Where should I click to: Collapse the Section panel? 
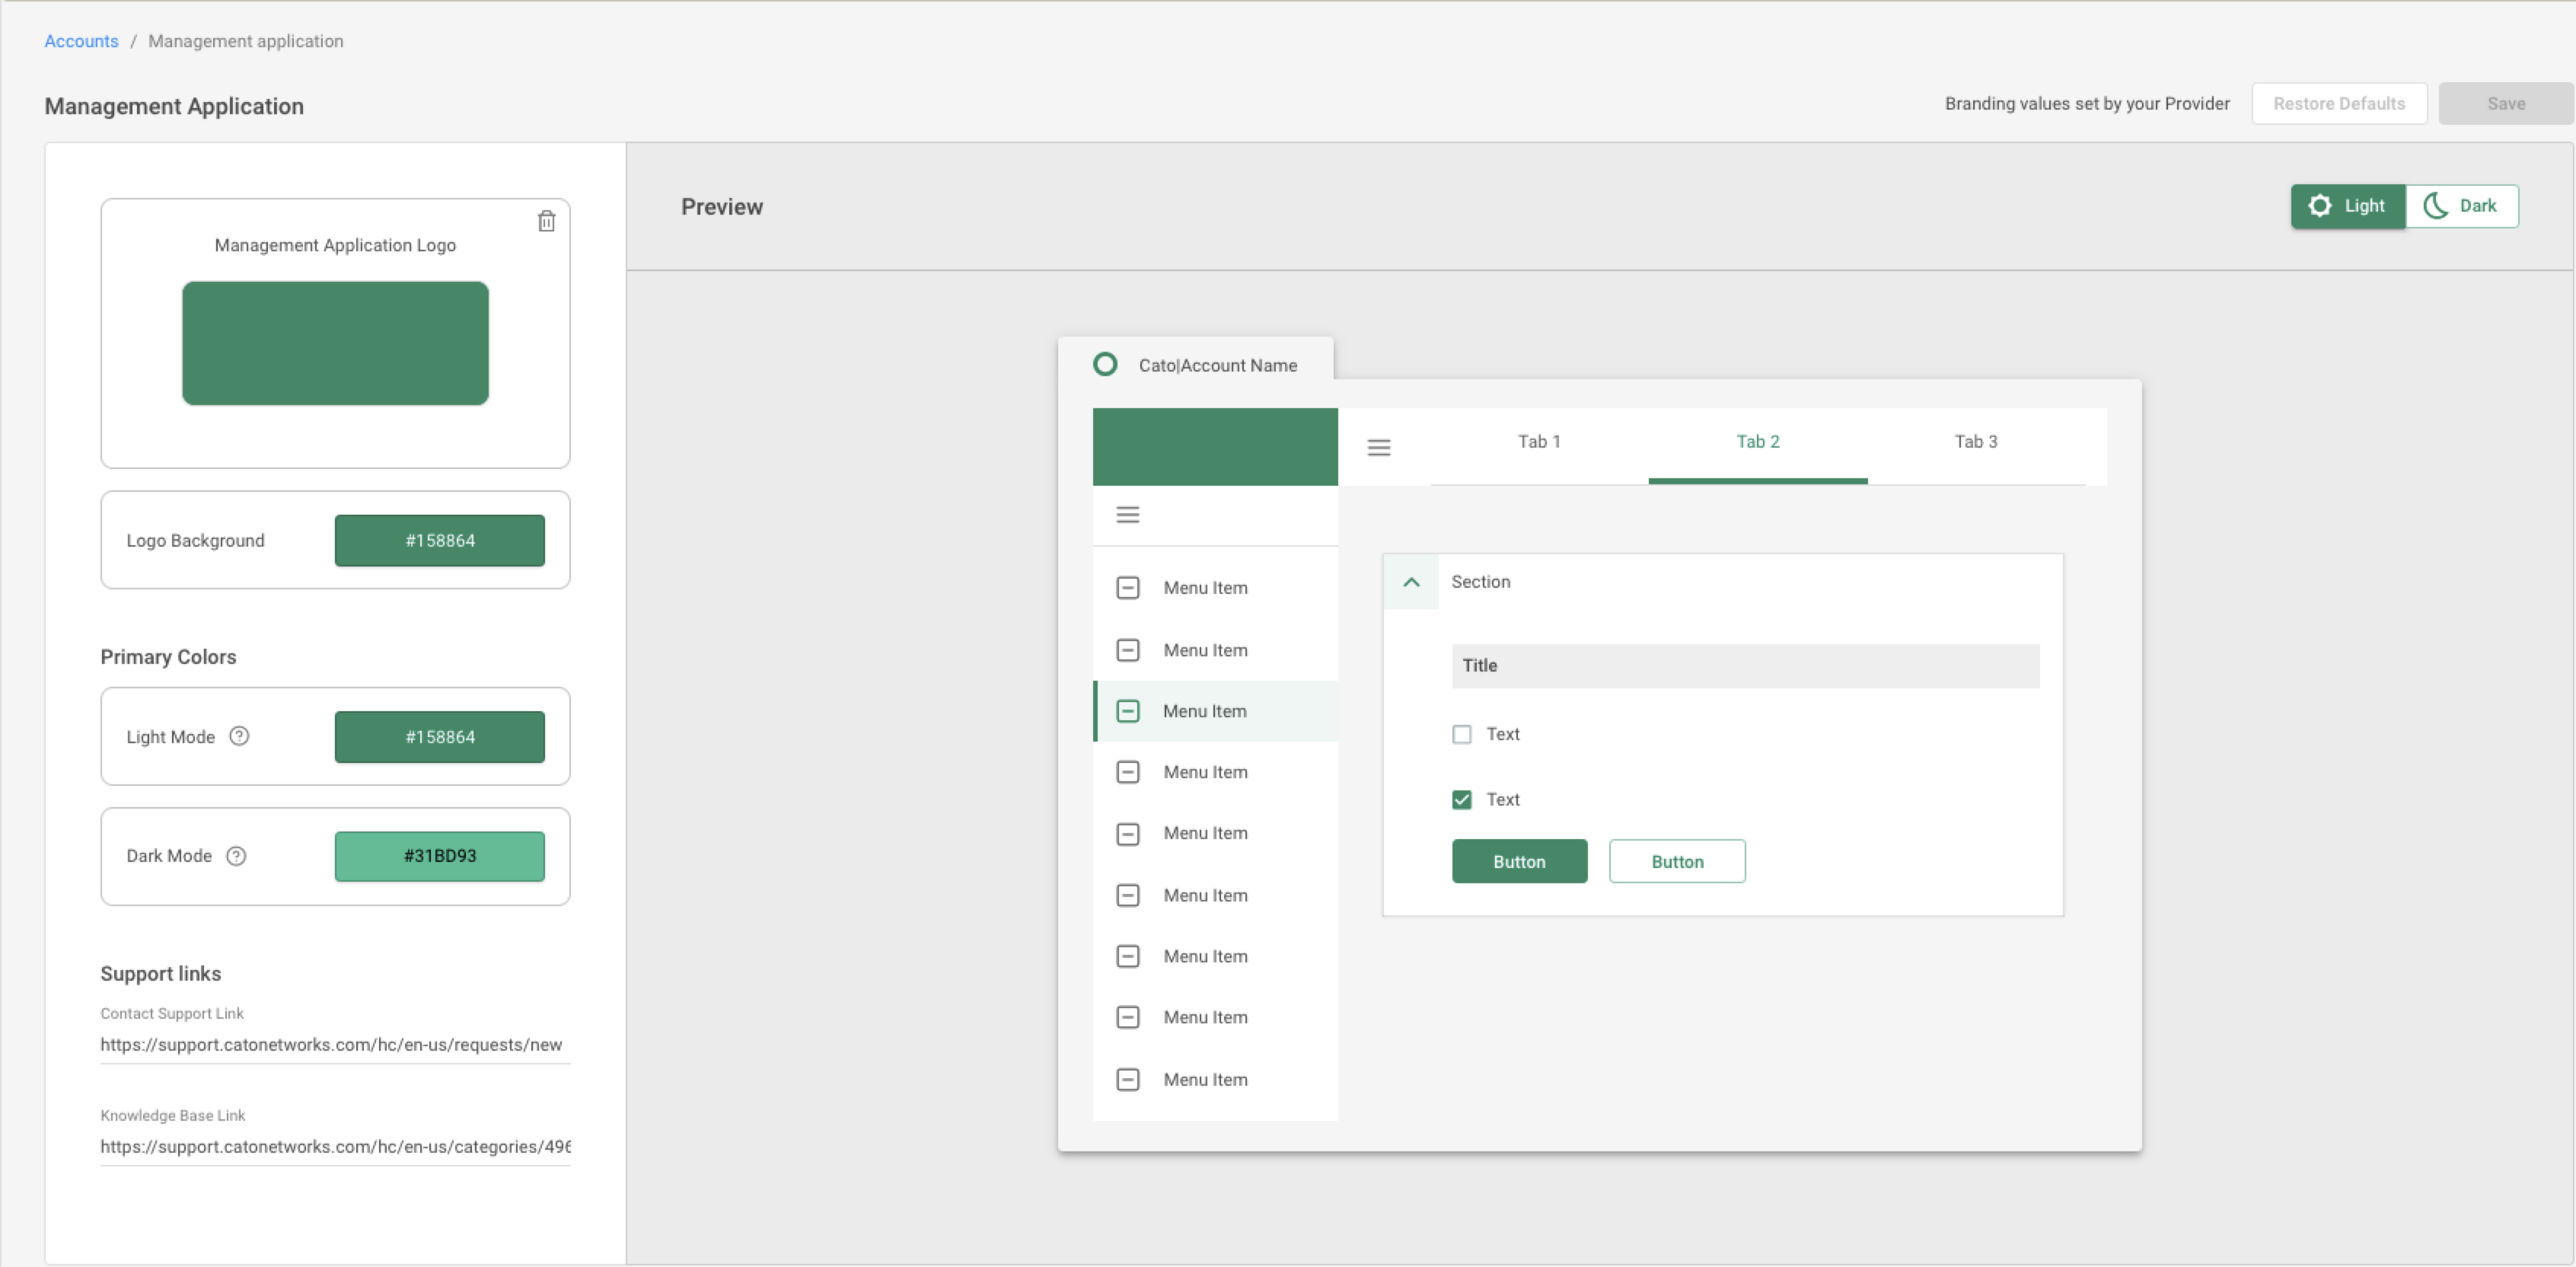point(1411,581)
